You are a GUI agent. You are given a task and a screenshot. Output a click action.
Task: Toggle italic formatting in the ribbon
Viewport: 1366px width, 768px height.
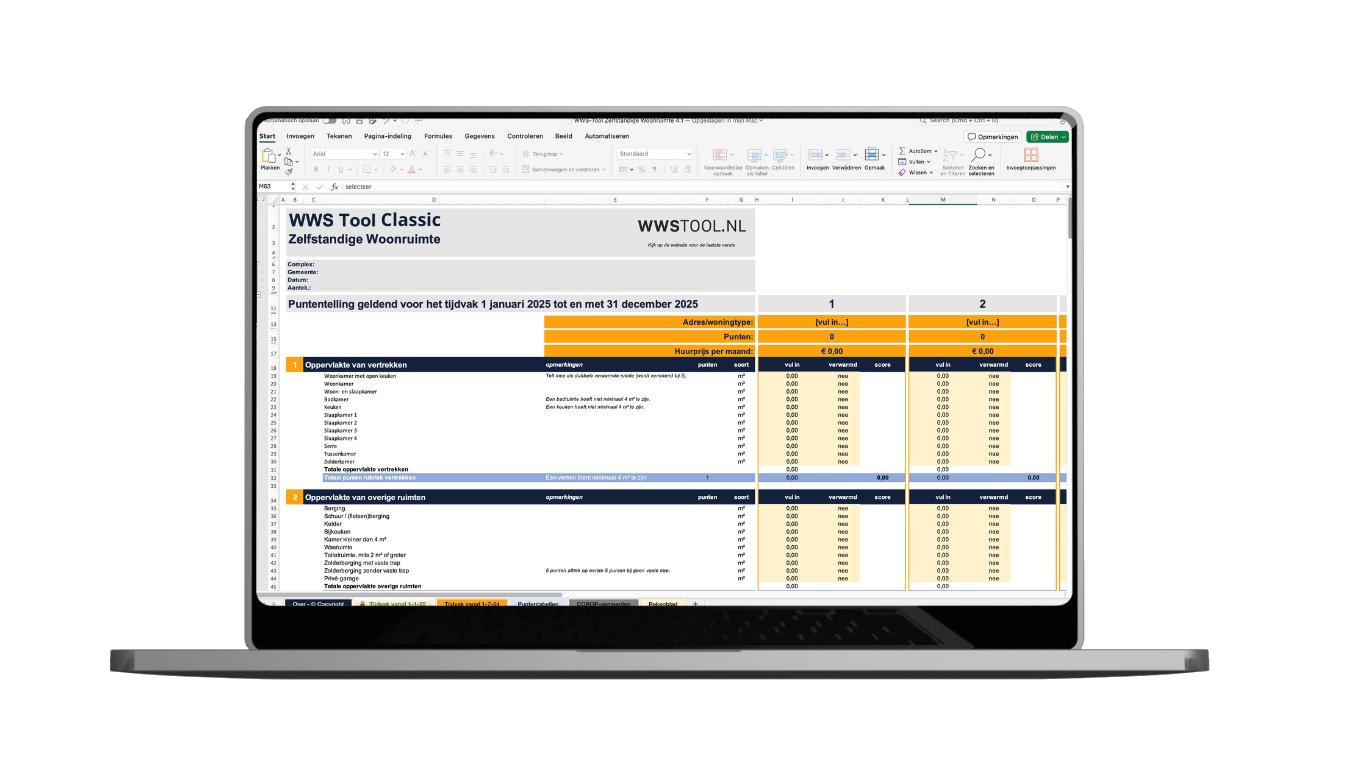(328, 170)
